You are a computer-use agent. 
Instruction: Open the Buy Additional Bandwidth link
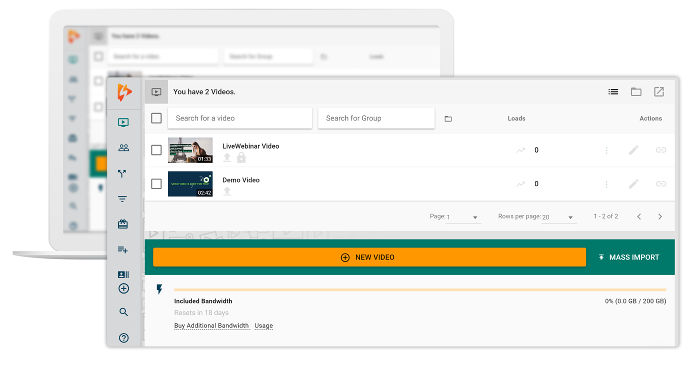[211, 326]
